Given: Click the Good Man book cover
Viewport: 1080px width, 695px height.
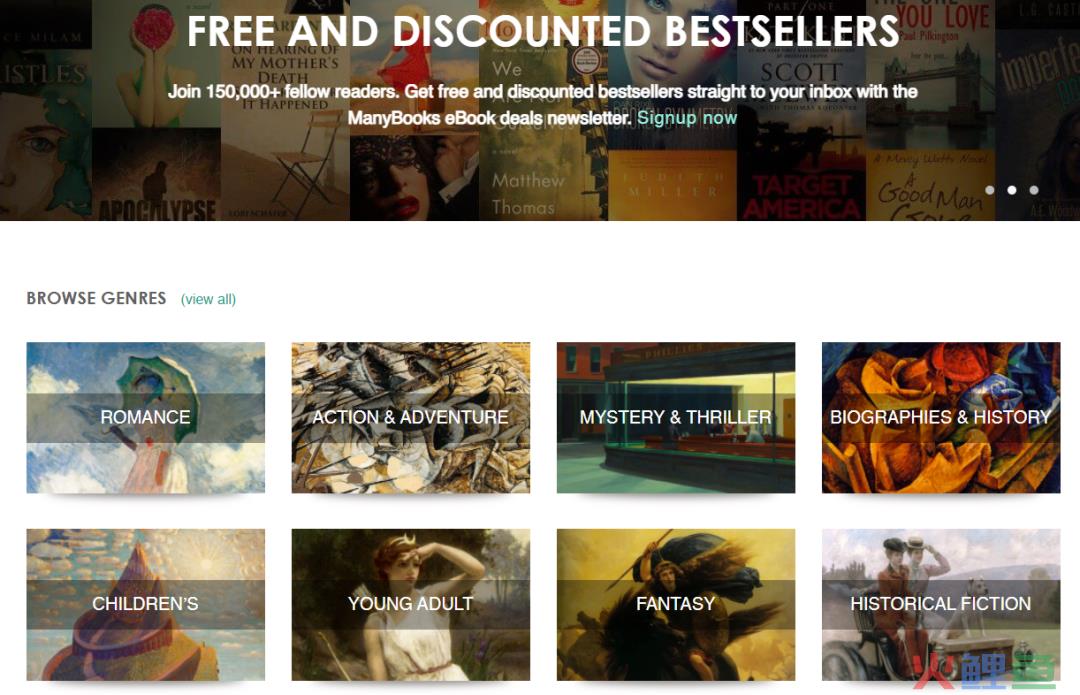Looking at the screenshot, I should click(930, 185).
